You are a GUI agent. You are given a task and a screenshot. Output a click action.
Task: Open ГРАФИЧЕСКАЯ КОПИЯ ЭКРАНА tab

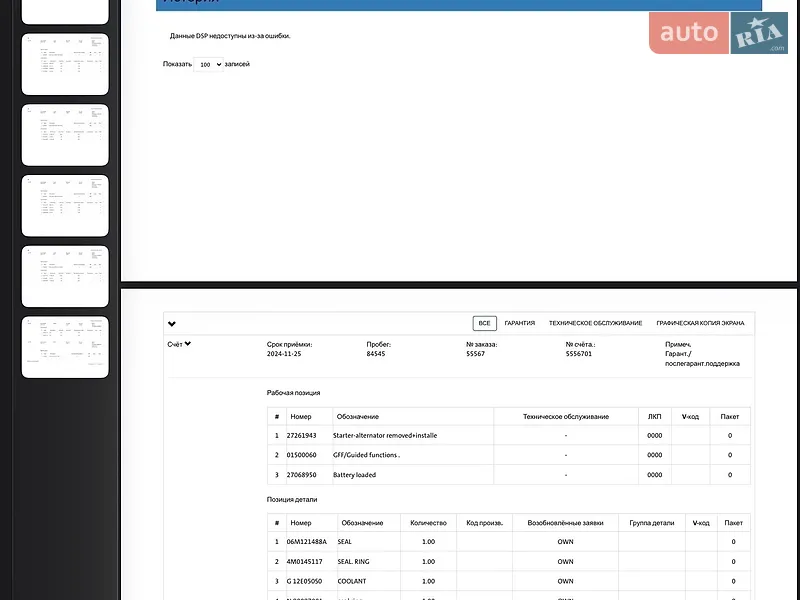(x=700, y=323)
